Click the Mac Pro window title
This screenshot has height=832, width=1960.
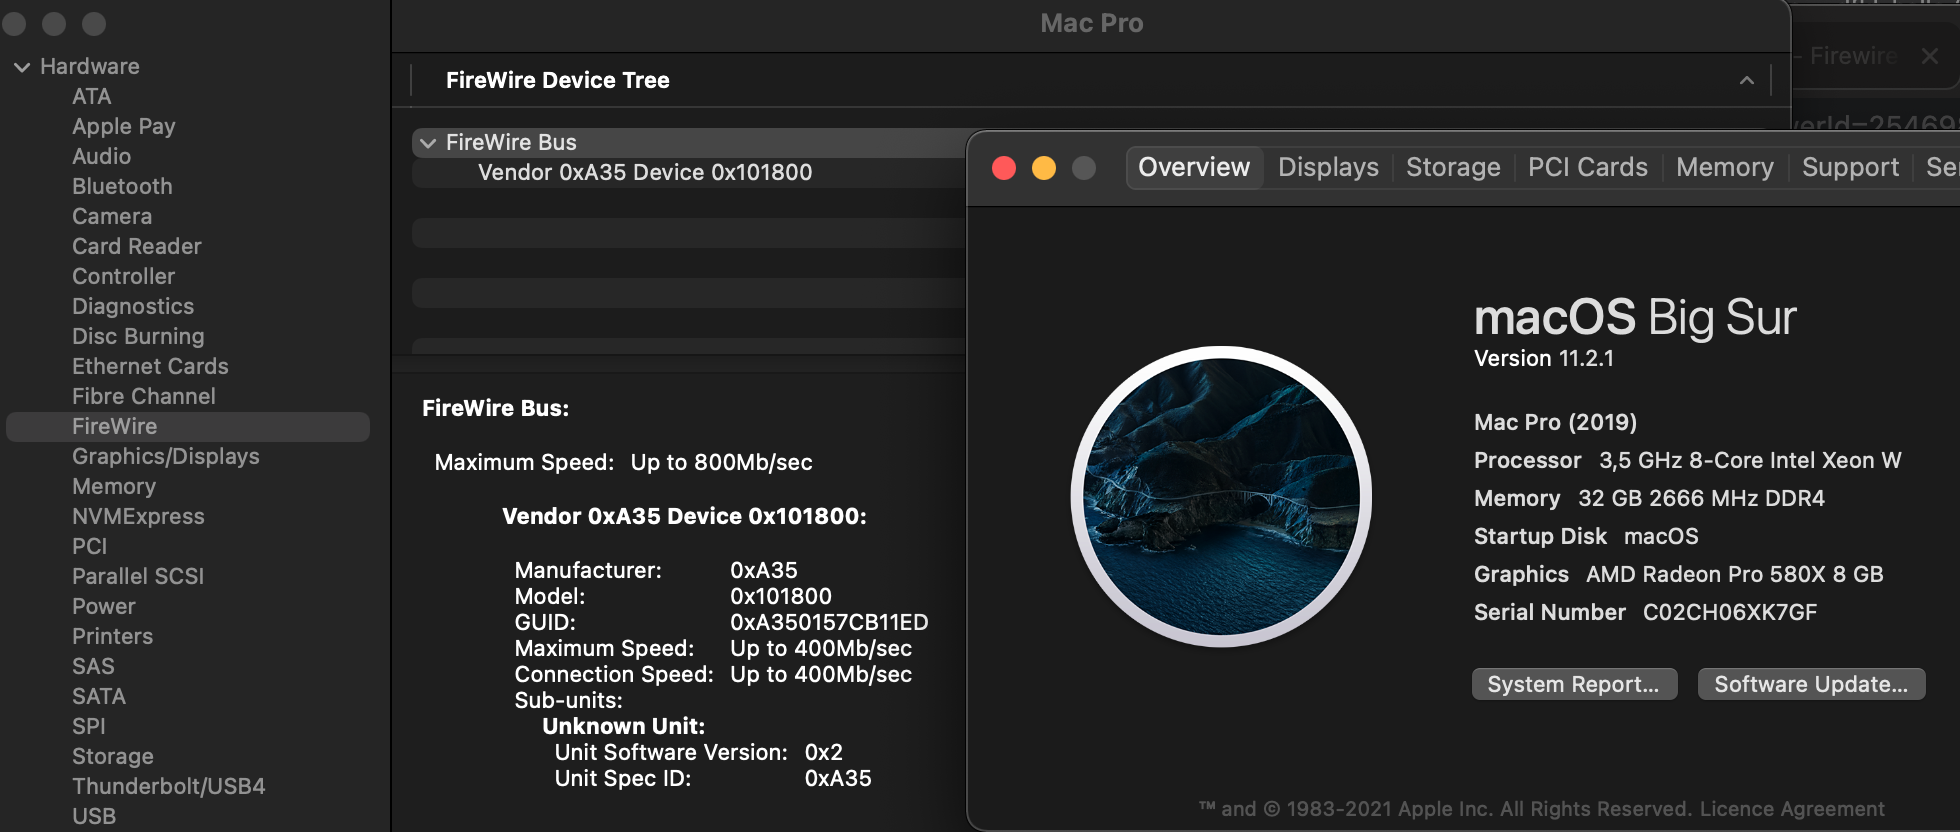coord(1092,24)
